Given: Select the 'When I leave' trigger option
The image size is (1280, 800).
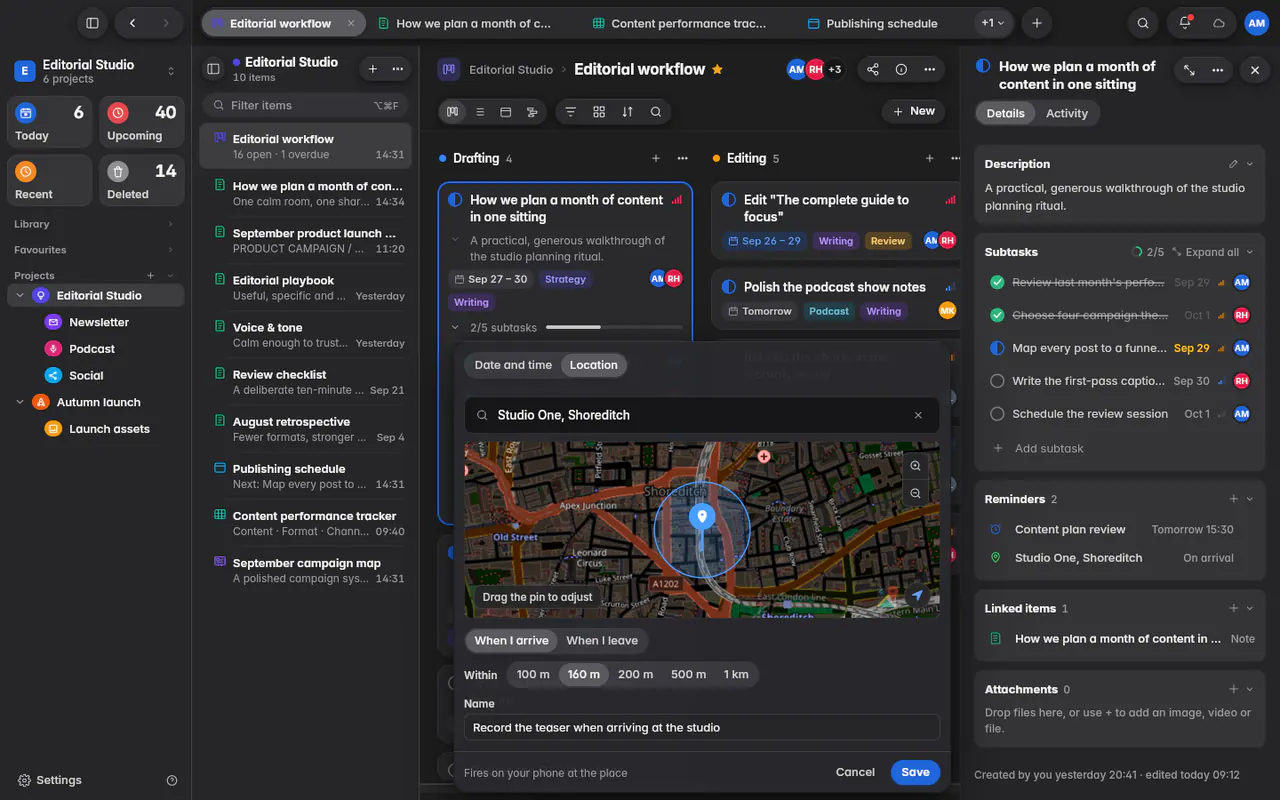Looking at the screenshot, I should click(602, 641).
